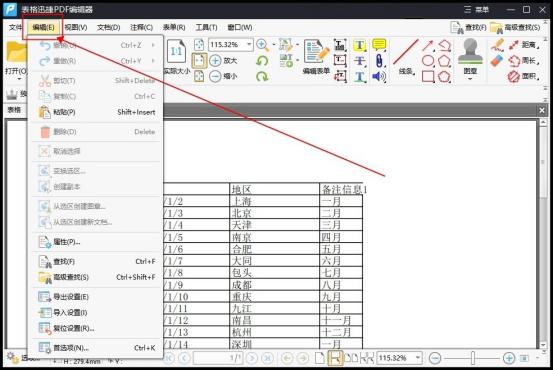The image size is (553, 371).
Task: Open the 表单(R) menu
Action: 174,28
